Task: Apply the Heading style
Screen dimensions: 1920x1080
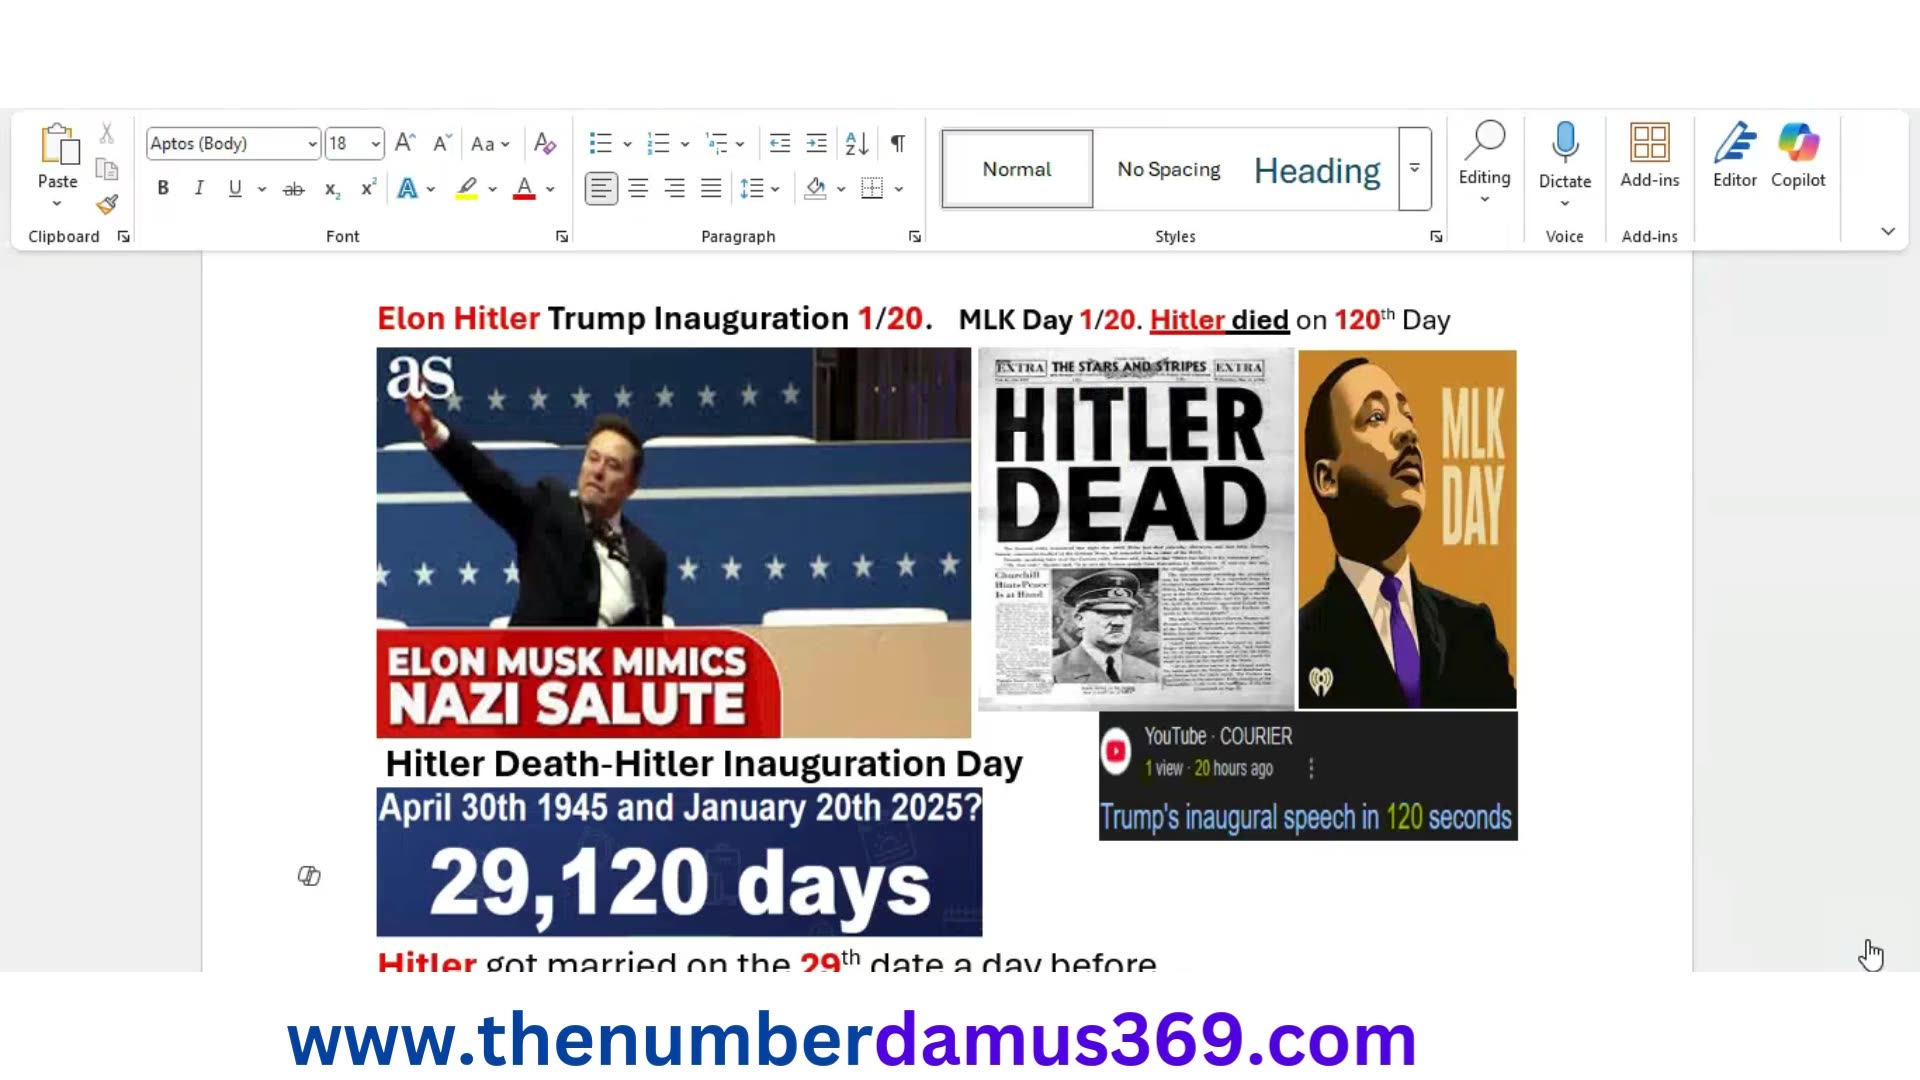Action: point(1316,169)
